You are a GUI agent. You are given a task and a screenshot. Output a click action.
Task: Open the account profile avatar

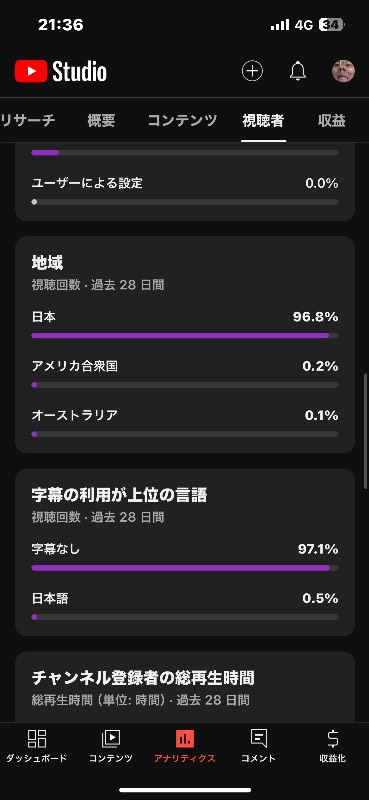343,71
